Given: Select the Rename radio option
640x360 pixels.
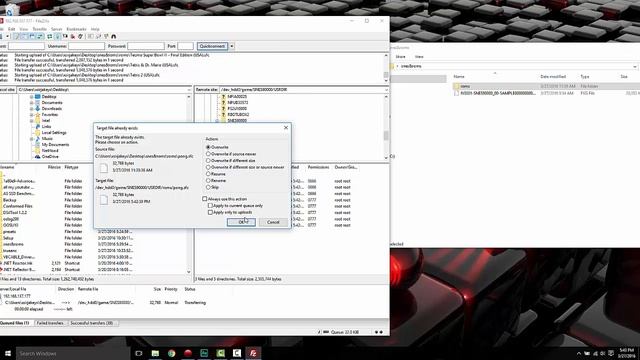Looking at the screenshot, I should 208,180.
